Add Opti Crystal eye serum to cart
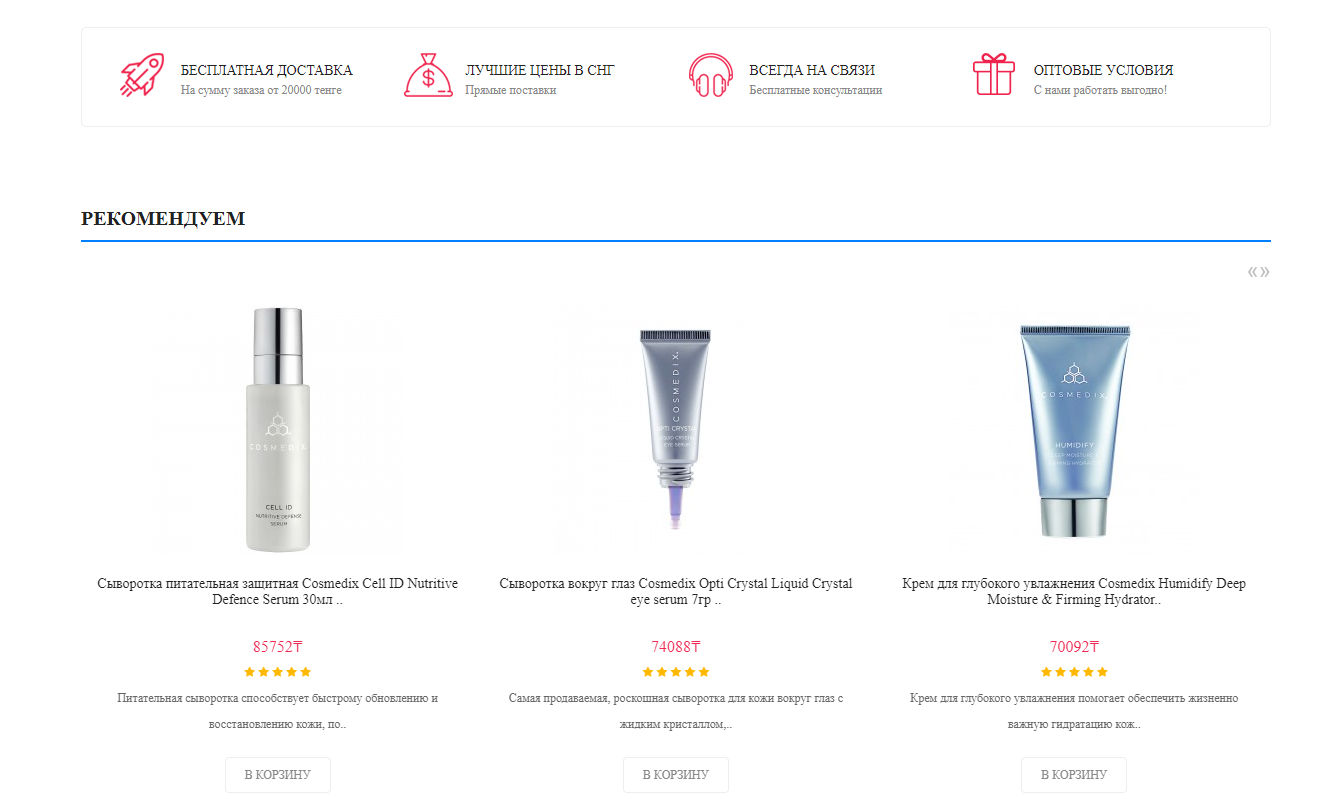 point(676,775)
